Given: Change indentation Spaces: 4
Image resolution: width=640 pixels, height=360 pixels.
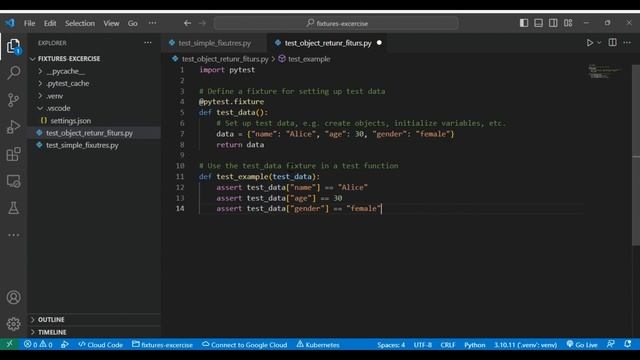Looking at the screenshot, I should tap(391, 345).
